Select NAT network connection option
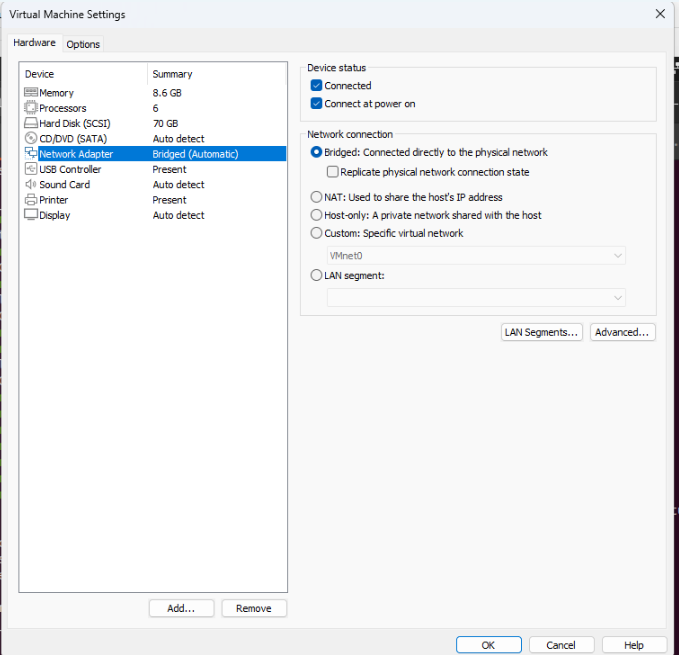679x655 pixels. tap(317, 197)
